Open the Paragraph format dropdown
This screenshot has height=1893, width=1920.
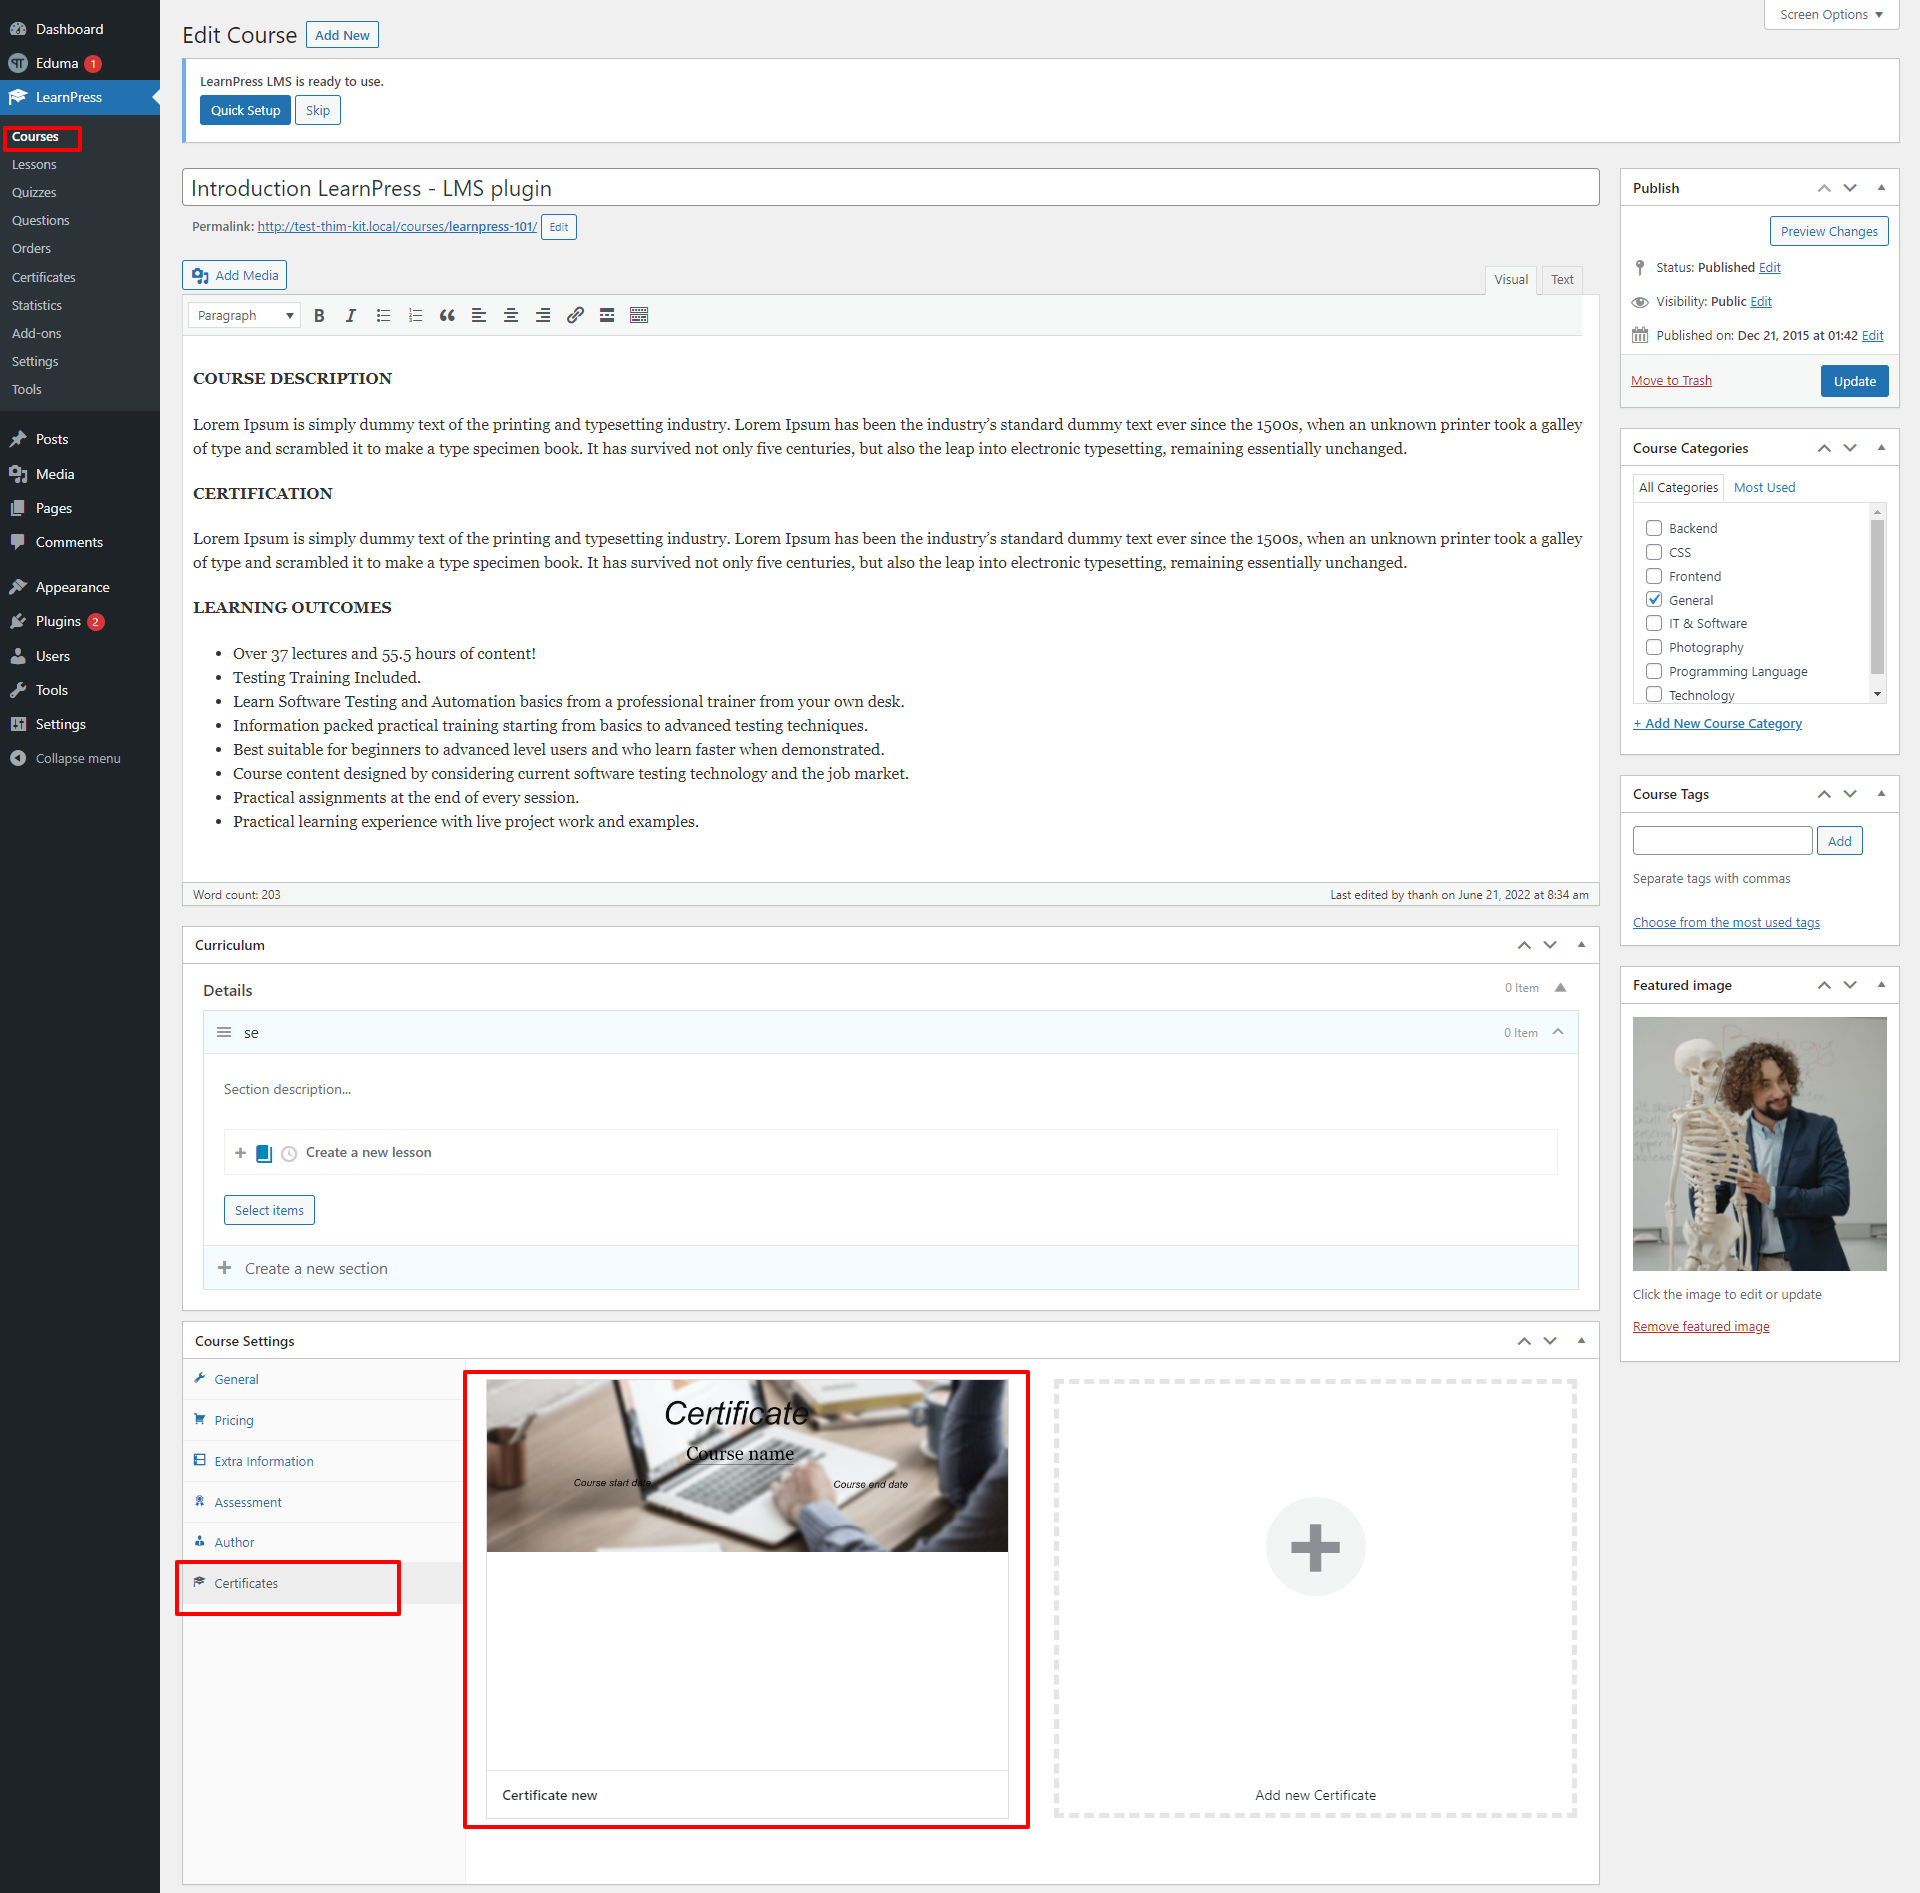click(244, 316)
